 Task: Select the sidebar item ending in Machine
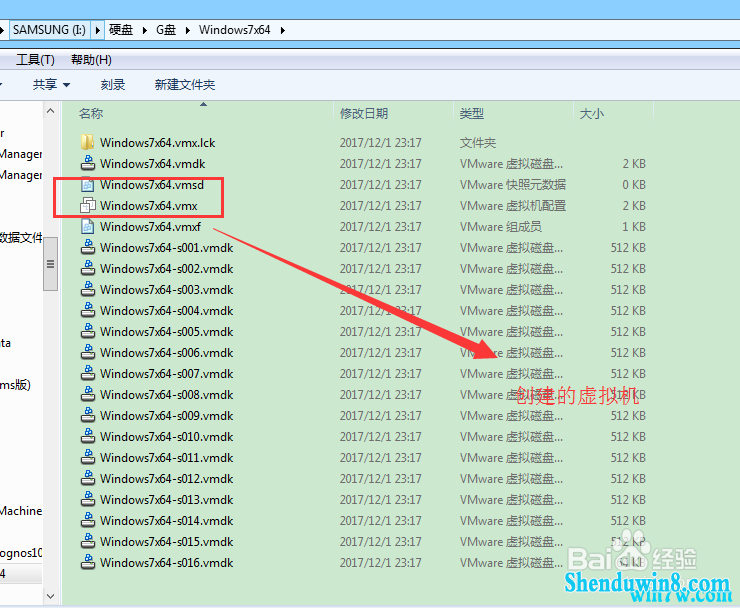pos(21,511)
